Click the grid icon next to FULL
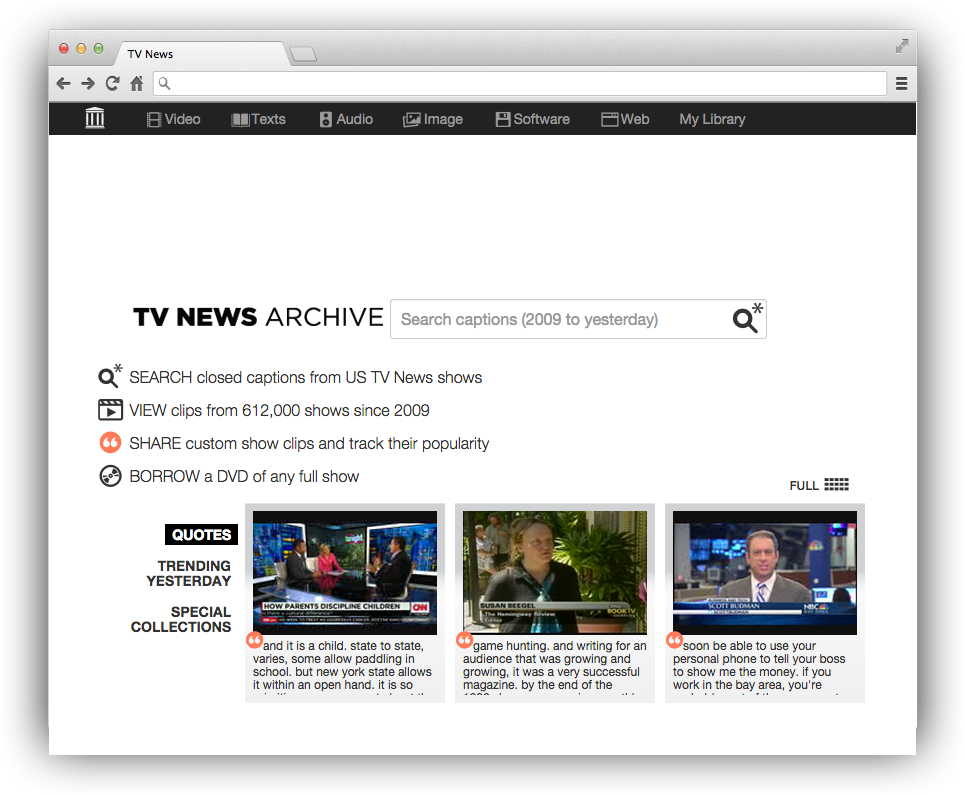Image resolution: width=965 pixels, height=795 pixels. tap(836, 484)
